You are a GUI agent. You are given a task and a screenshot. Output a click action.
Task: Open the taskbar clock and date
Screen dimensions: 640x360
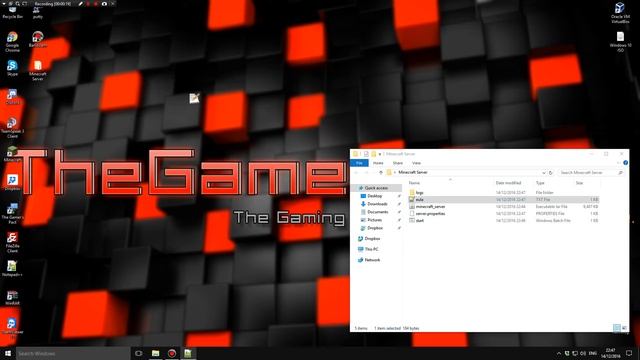click(610, 353)
